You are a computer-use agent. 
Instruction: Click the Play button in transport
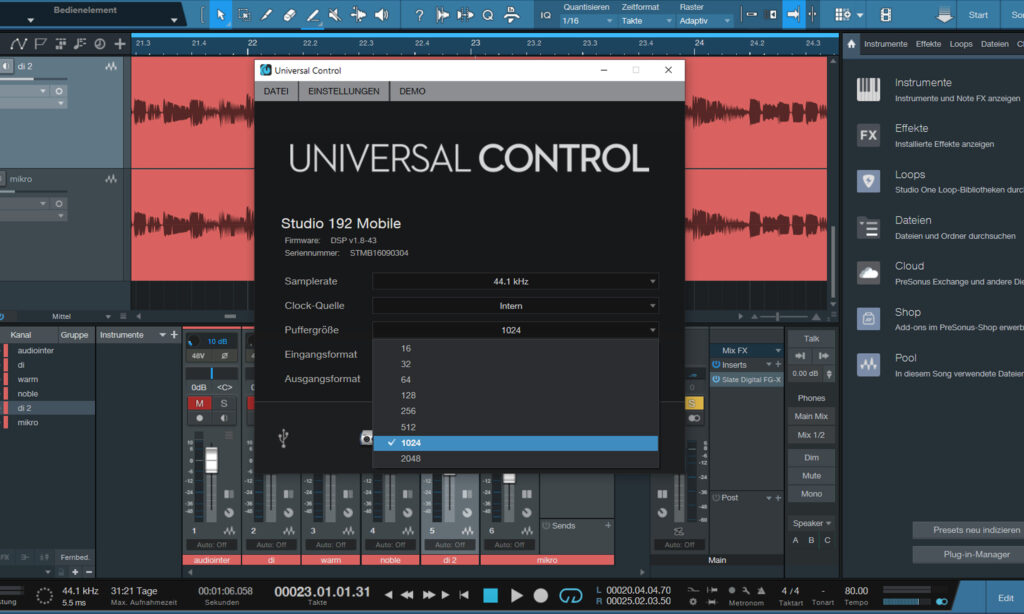click(517, 595)
